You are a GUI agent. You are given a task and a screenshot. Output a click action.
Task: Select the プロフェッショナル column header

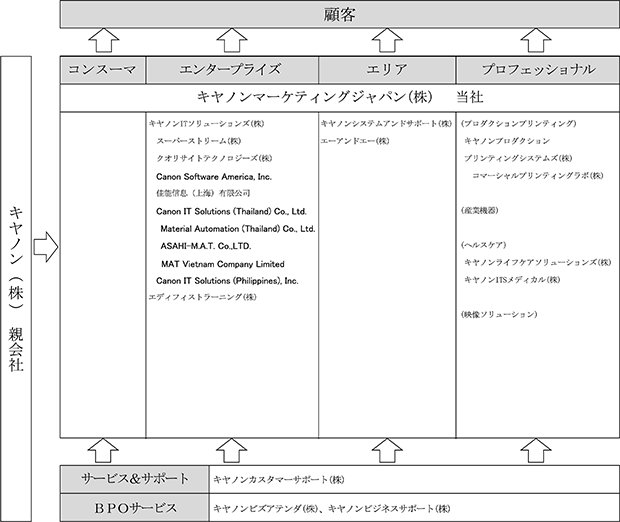pos(538,70)
